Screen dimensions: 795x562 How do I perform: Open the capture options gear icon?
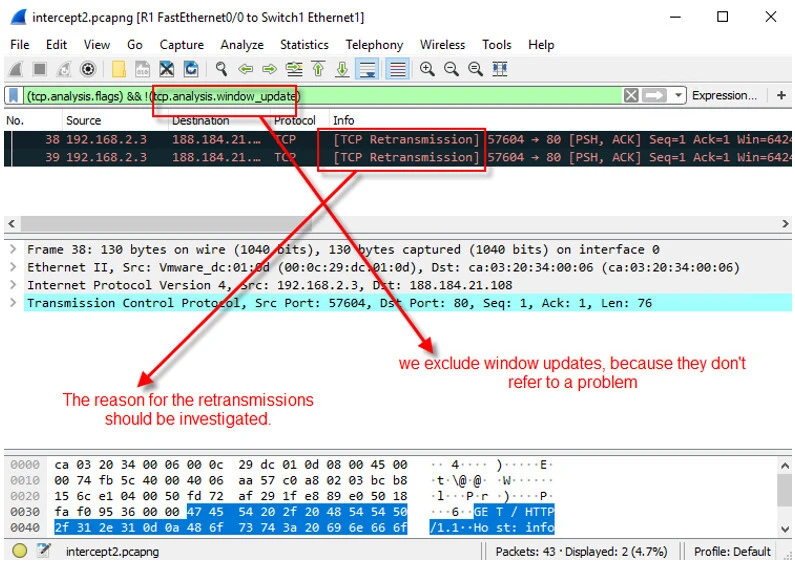(88, 69)
